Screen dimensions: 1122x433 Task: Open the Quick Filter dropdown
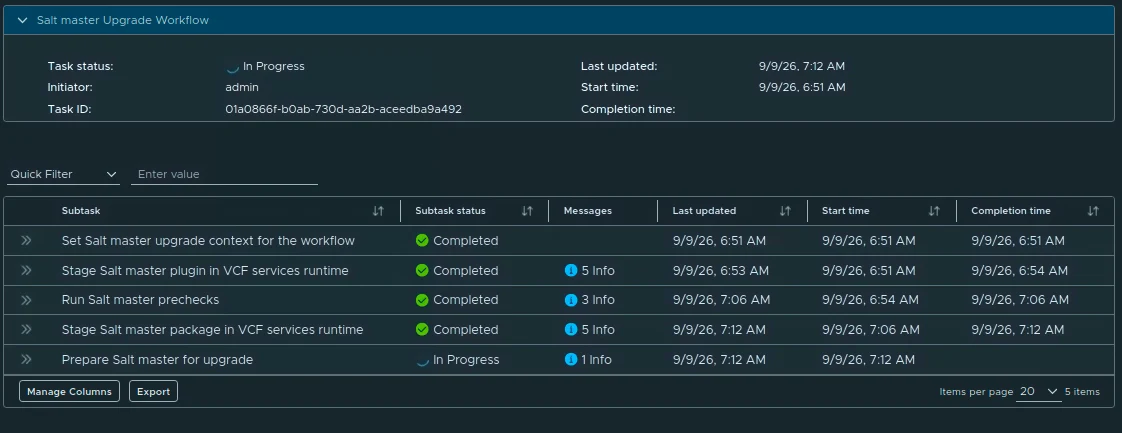(63, 174)
